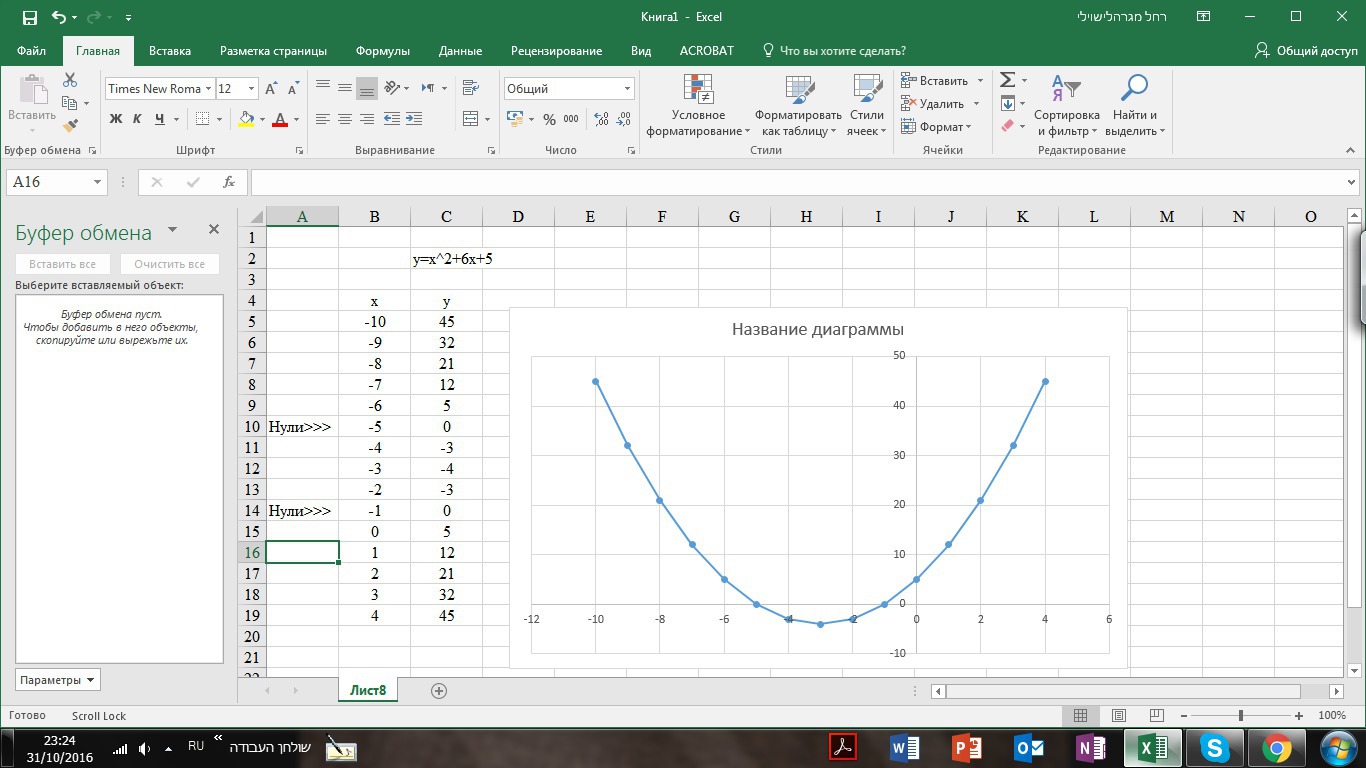Click the Общий доступ share button
The width and height of the screenshot is (1366, 768).
1306,51
